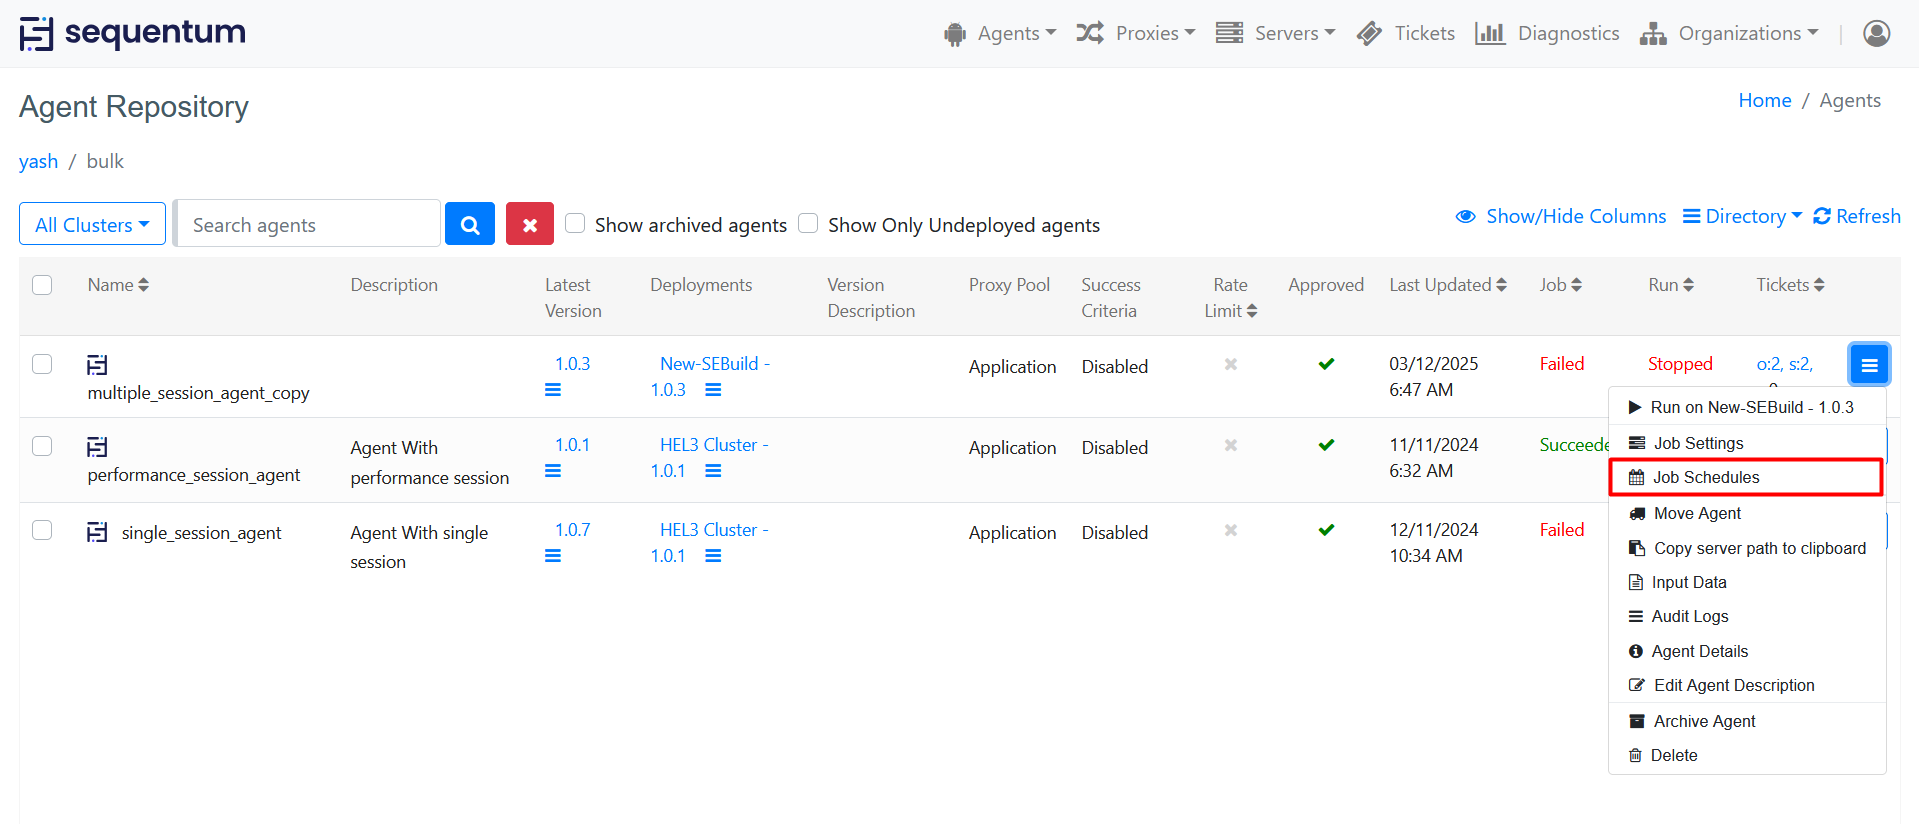
Task: Open version list icon under 1.0.3 latest version
Action: [553, 390]
